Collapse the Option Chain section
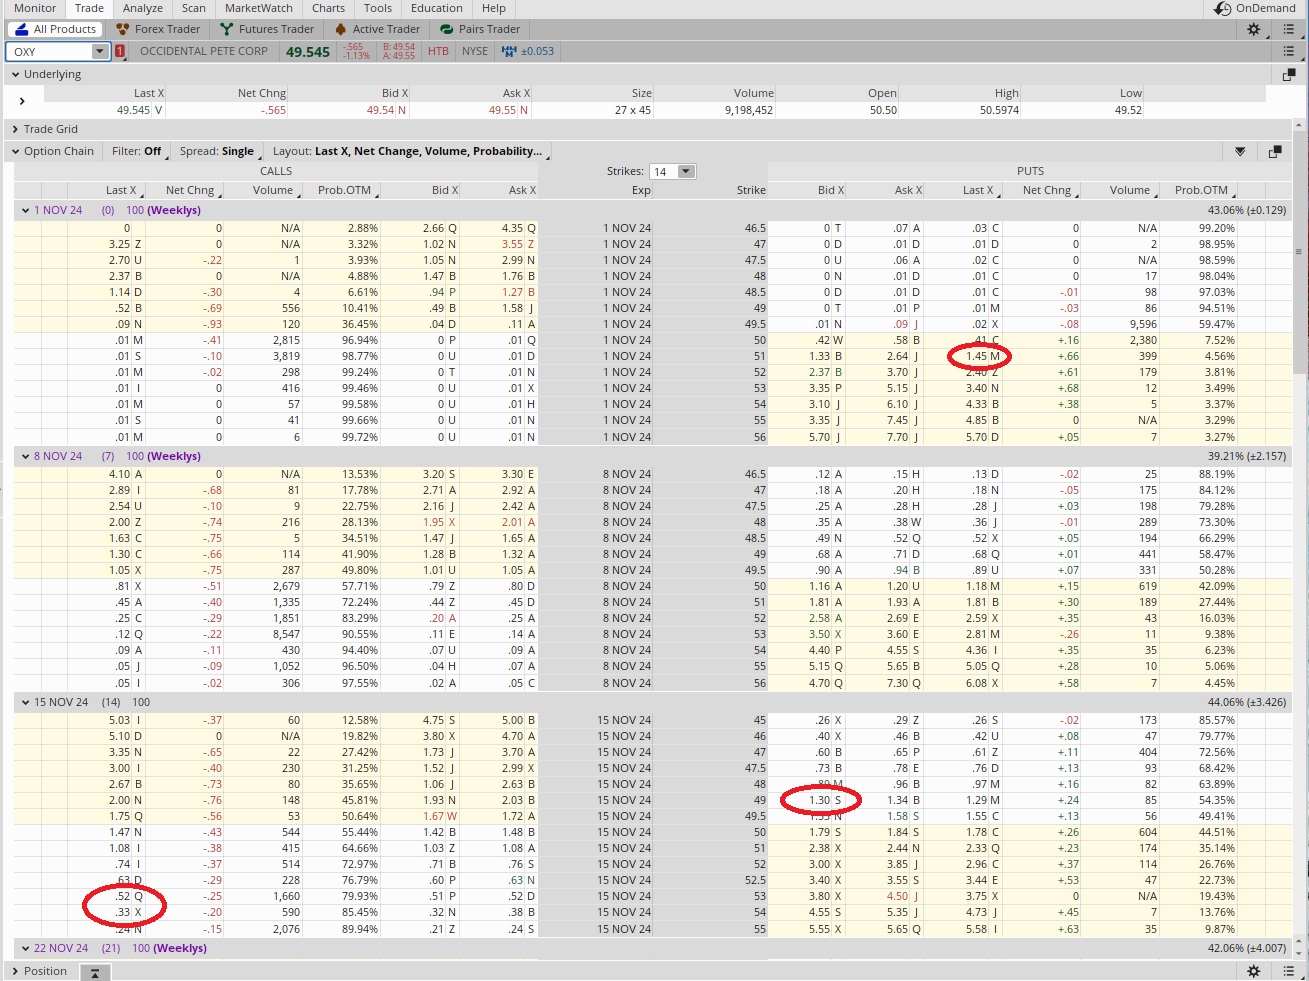The height and width of the screenshot is (981, 1309). point(16,152)
